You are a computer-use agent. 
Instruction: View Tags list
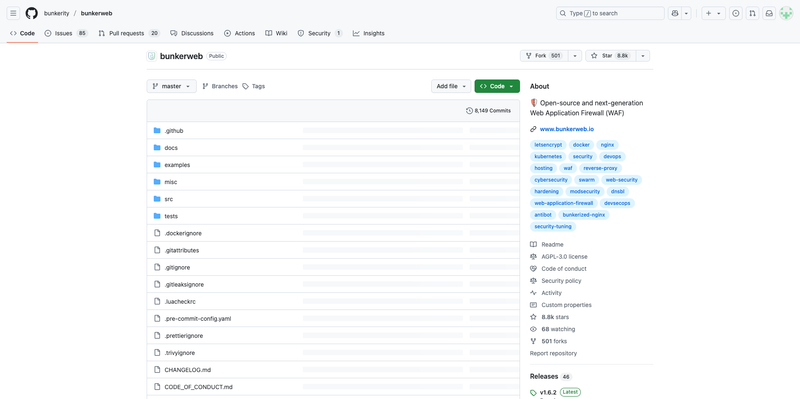click(x=254, y=86)
